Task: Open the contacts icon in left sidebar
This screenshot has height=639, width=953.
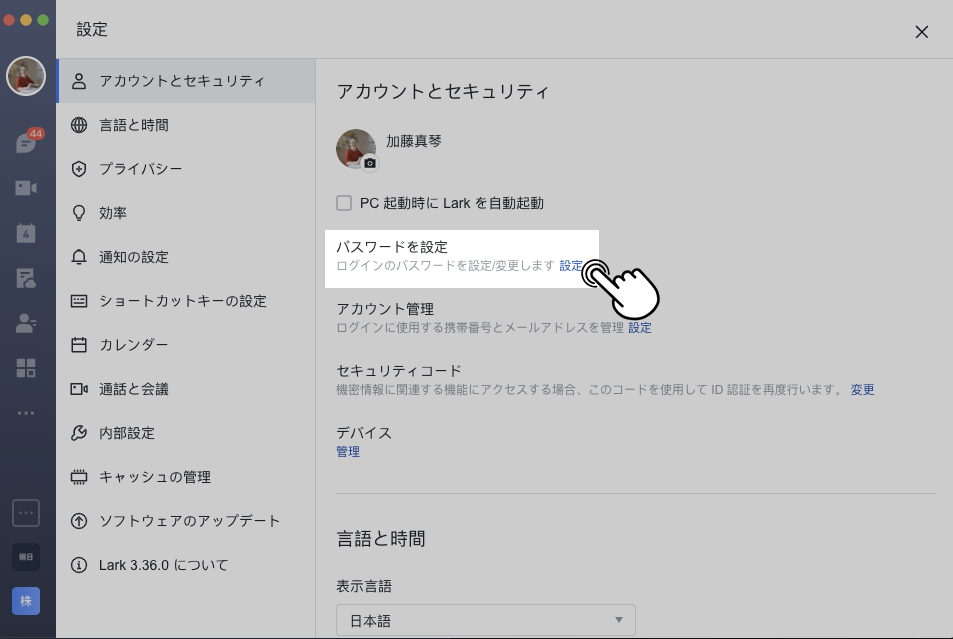Action: coord(26,323)
